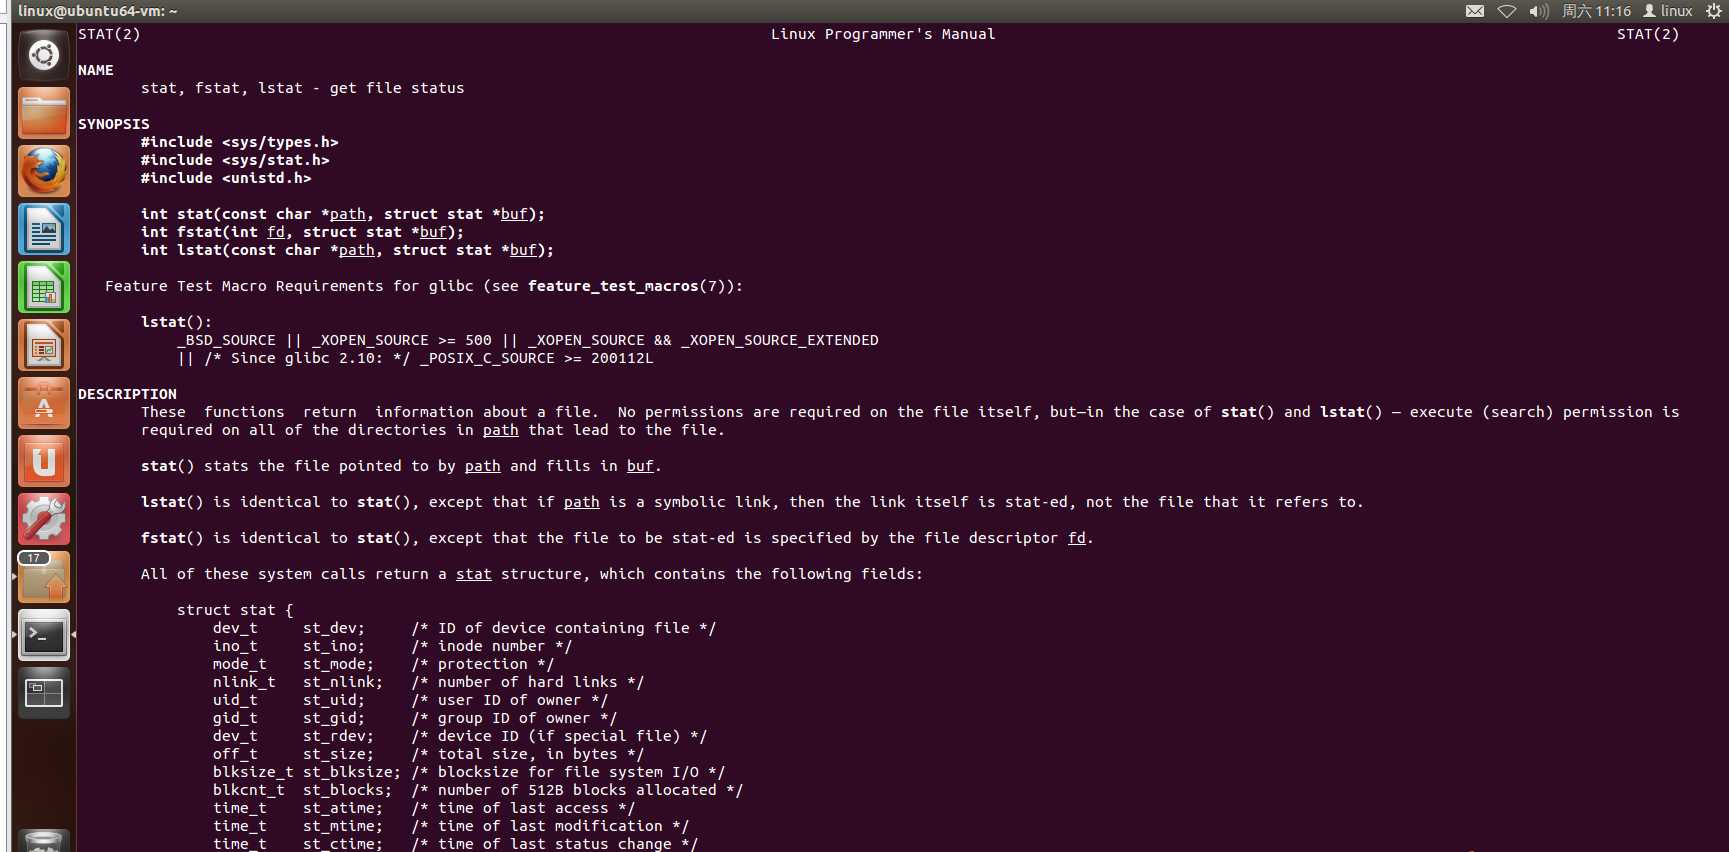This screenshot has width=1729, height=852.
Task: Click '_POSIX_C_SOURCE >= 200112L' text
Action: [537, 358]
